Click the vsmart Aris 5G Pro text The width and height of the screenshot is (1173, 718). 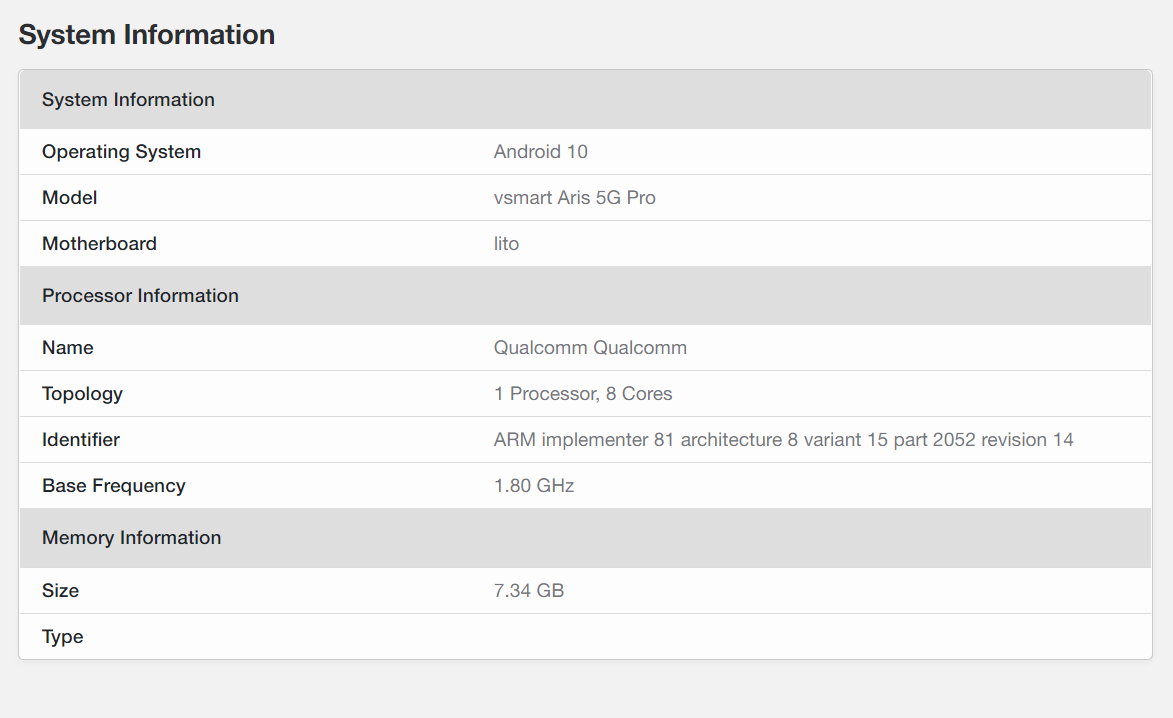(574, 198)
